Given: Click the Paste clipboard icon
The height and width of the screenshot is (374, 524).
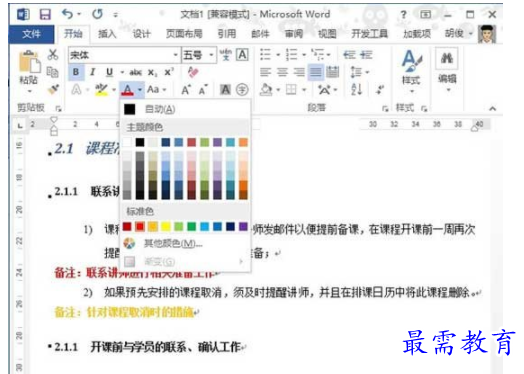Looking at the screenshot, I should point(29,62).
